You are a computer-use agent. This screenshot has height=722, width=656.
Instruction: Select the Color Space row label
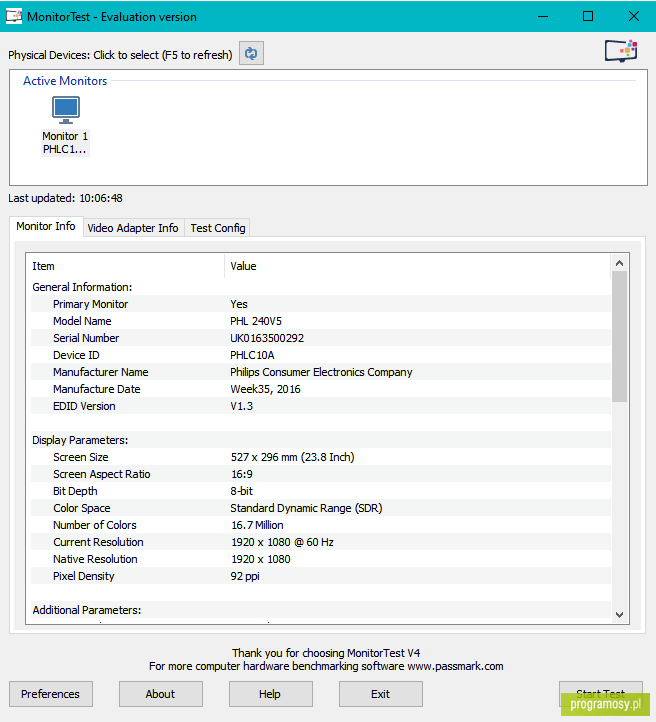click(x=81, y=508)
